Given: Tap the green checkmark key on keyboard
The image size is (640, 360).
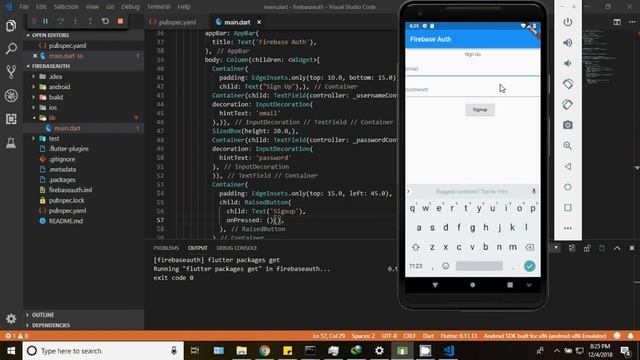Looking at the screenshot, I should [x=529, y=266].
